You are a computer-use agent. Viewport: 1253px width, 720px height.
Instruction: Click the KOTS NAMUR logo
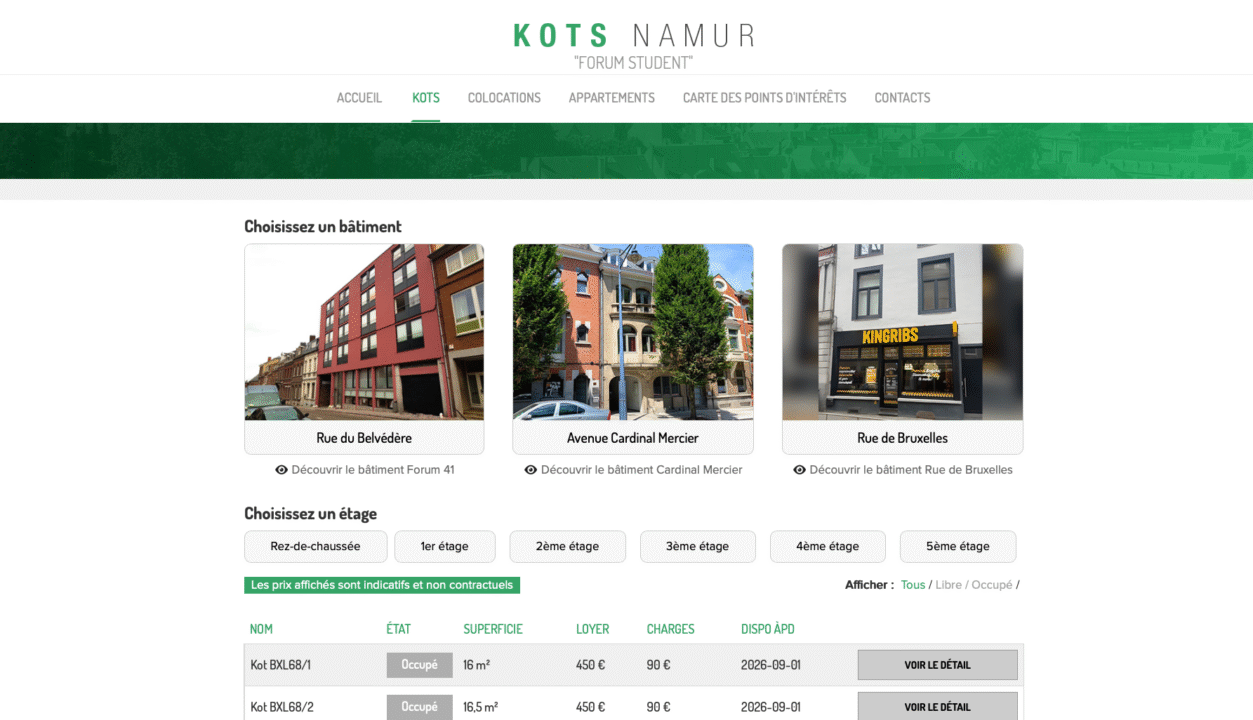click(633, 47)
